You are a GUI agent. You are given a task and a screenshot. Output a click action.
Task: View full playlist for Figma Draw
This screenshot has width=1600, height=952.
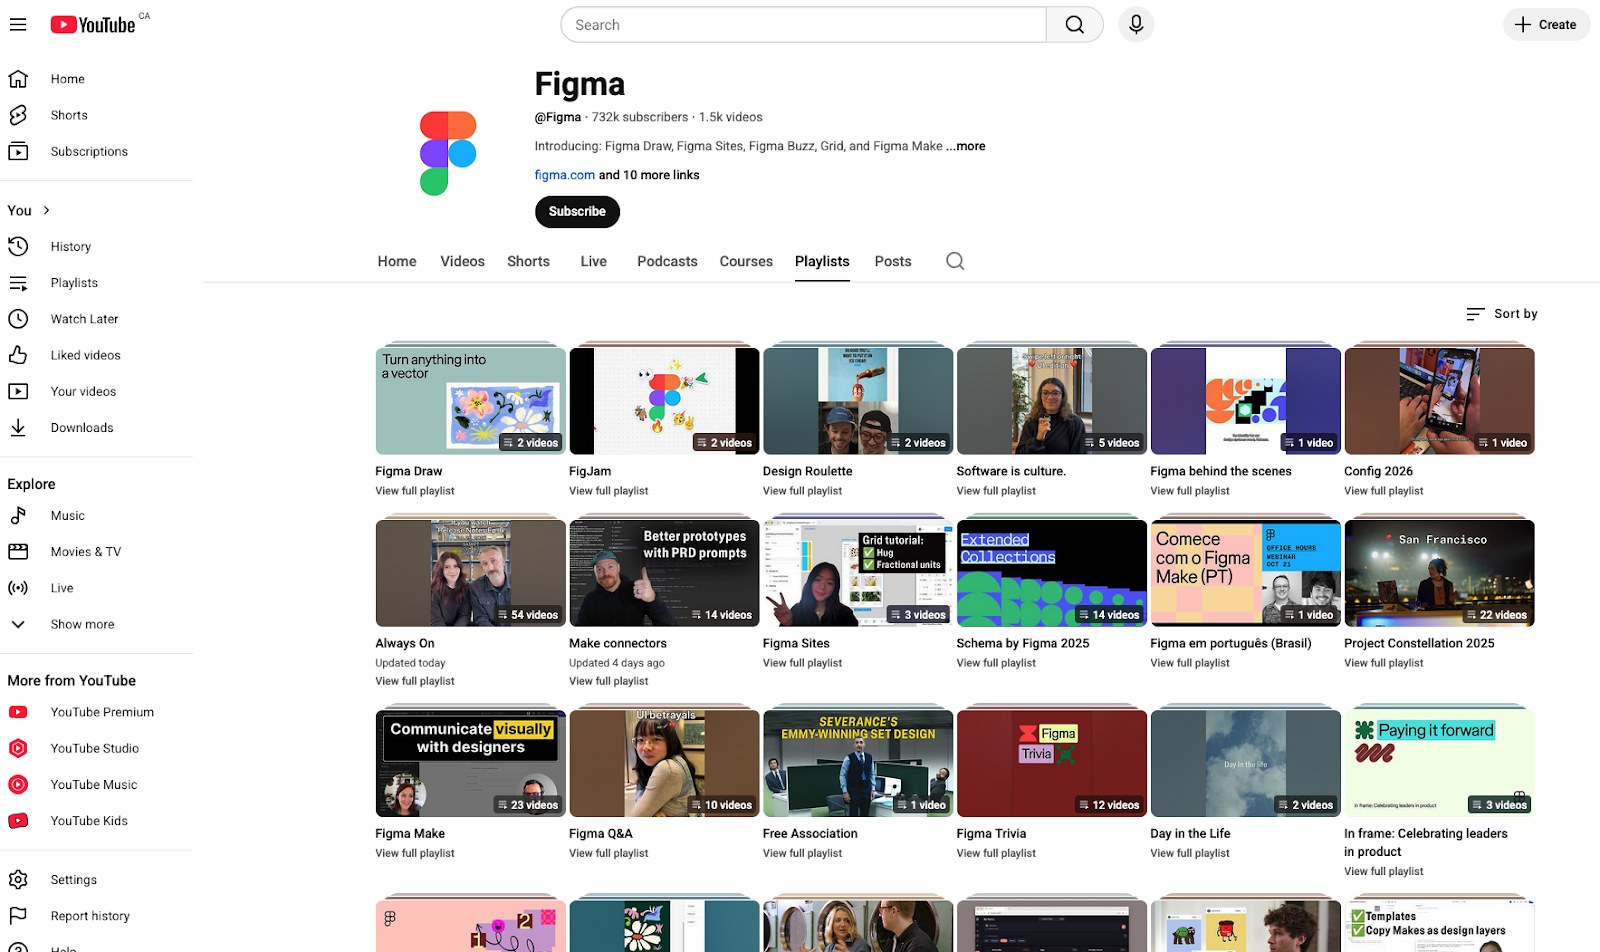click(x=415, y=491)
